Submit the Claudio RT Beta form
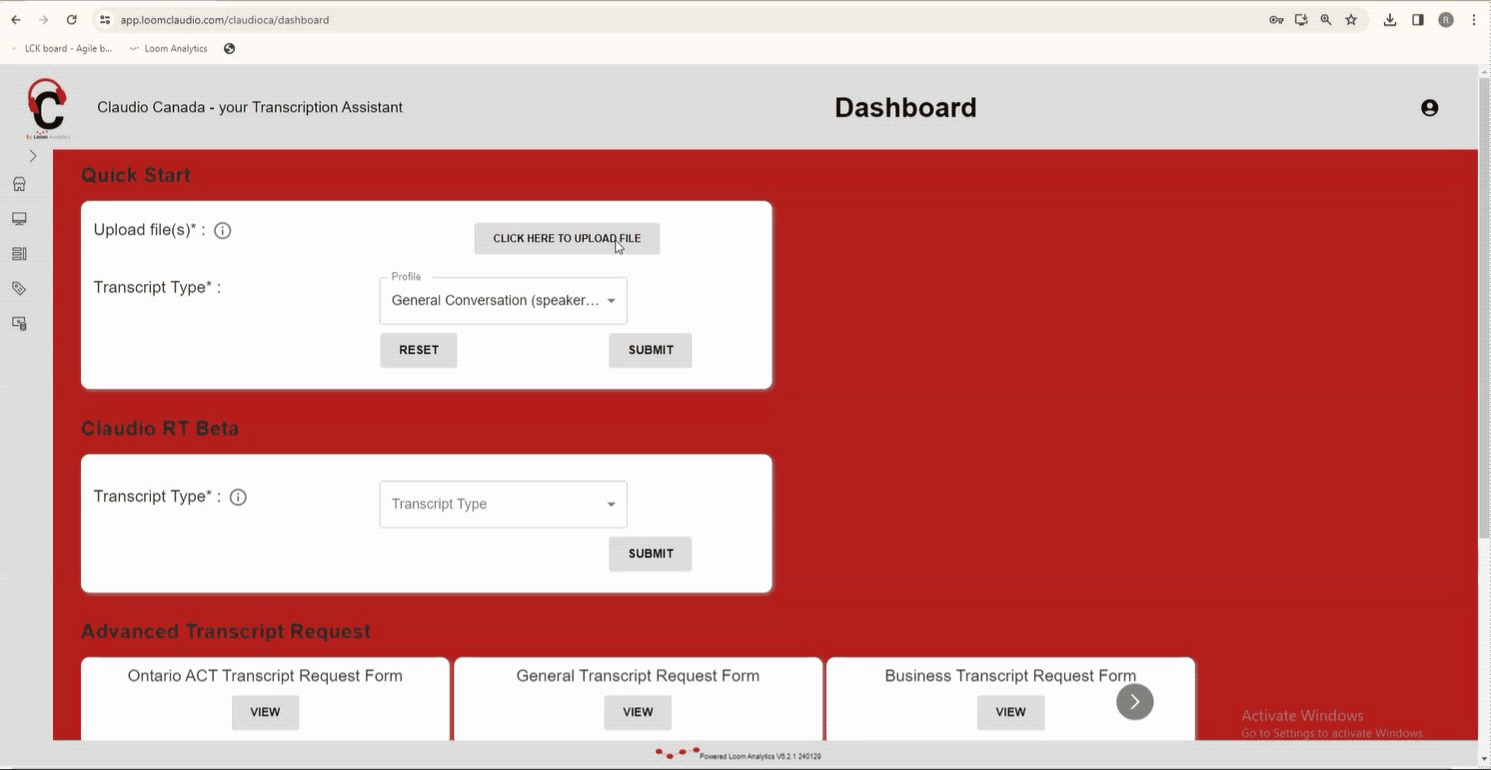Viewport: 1491px width, 770px height. [x=650, y=554]
